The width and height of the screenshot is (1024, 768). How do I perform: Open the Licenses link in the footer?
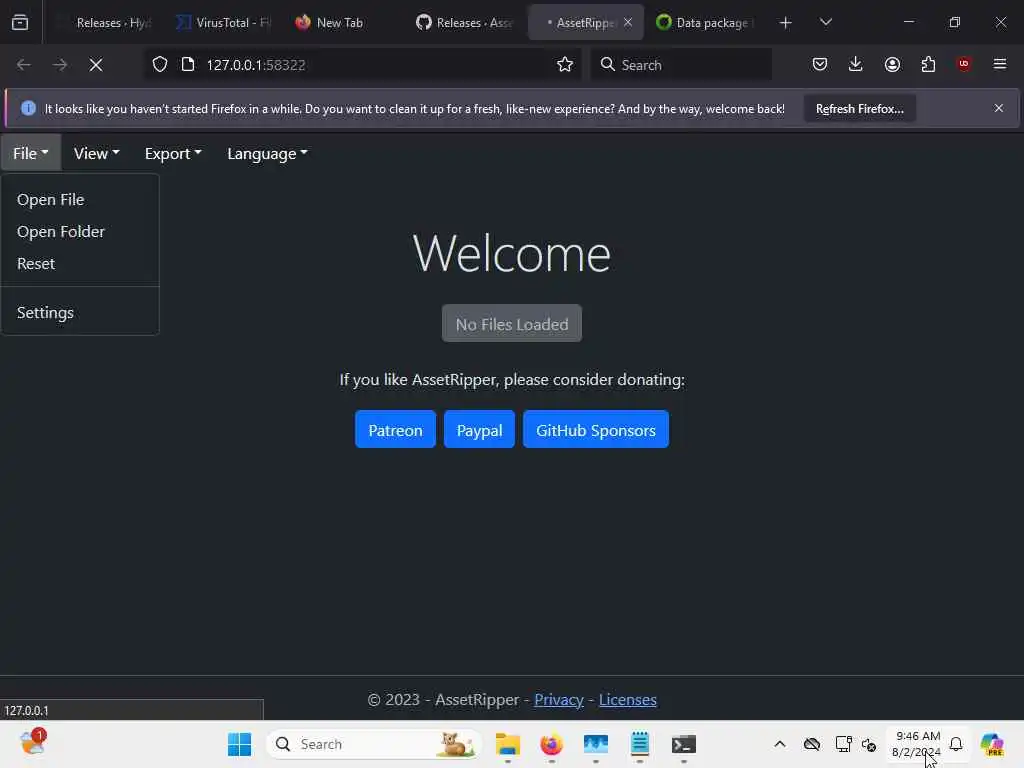[628, 699]
